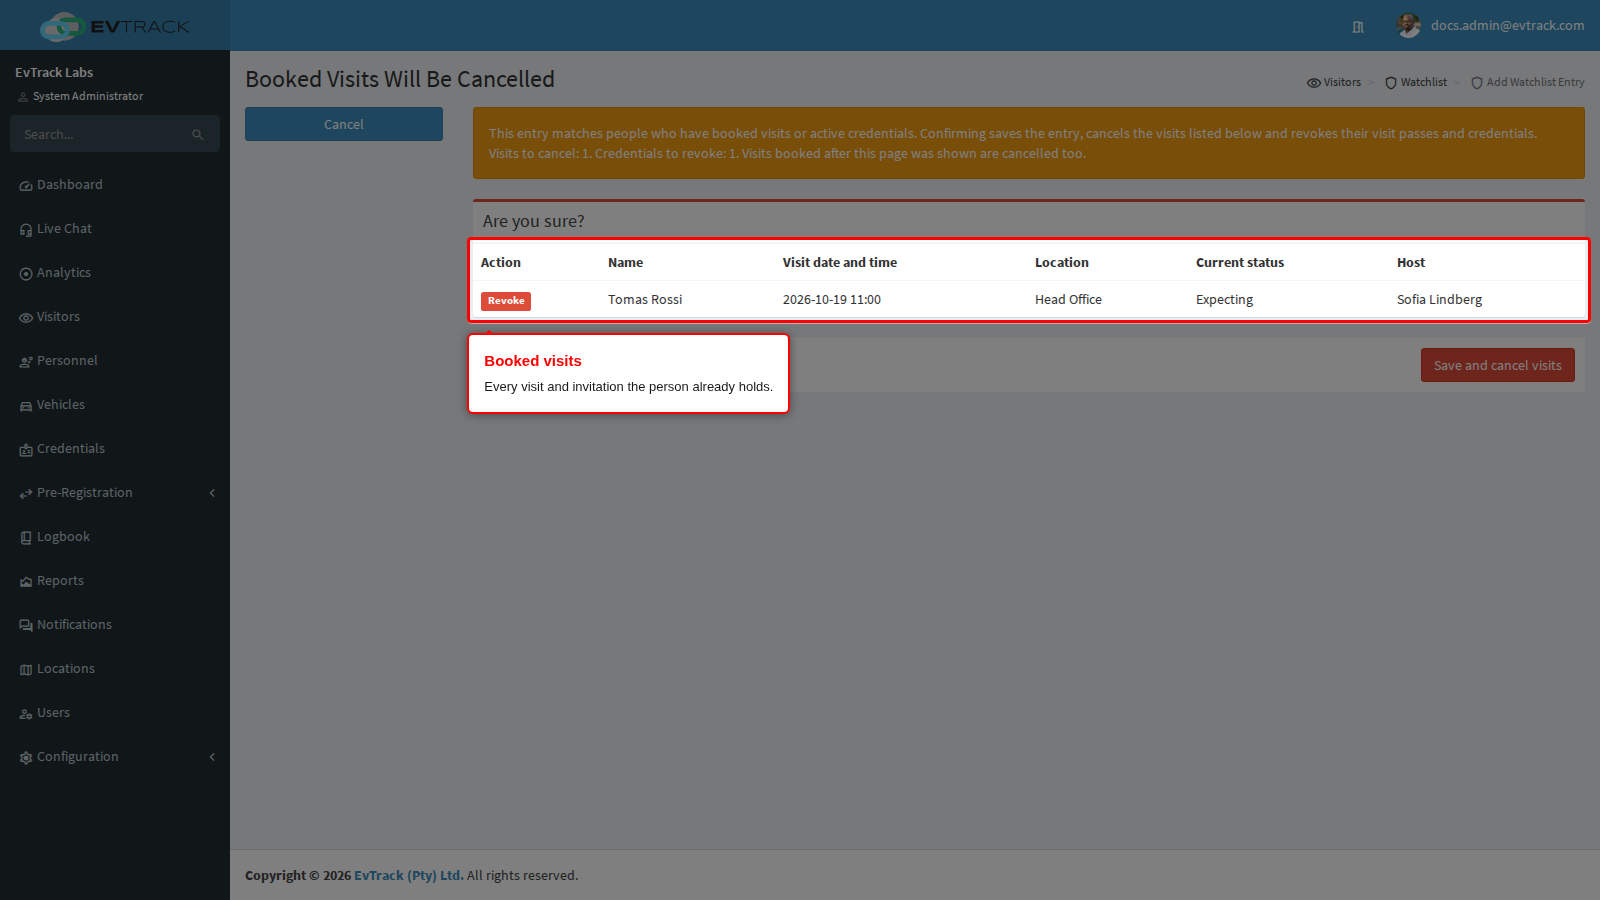Click the 2026-10-19 11:00 visit time
1600x900 pixels.
832,299
